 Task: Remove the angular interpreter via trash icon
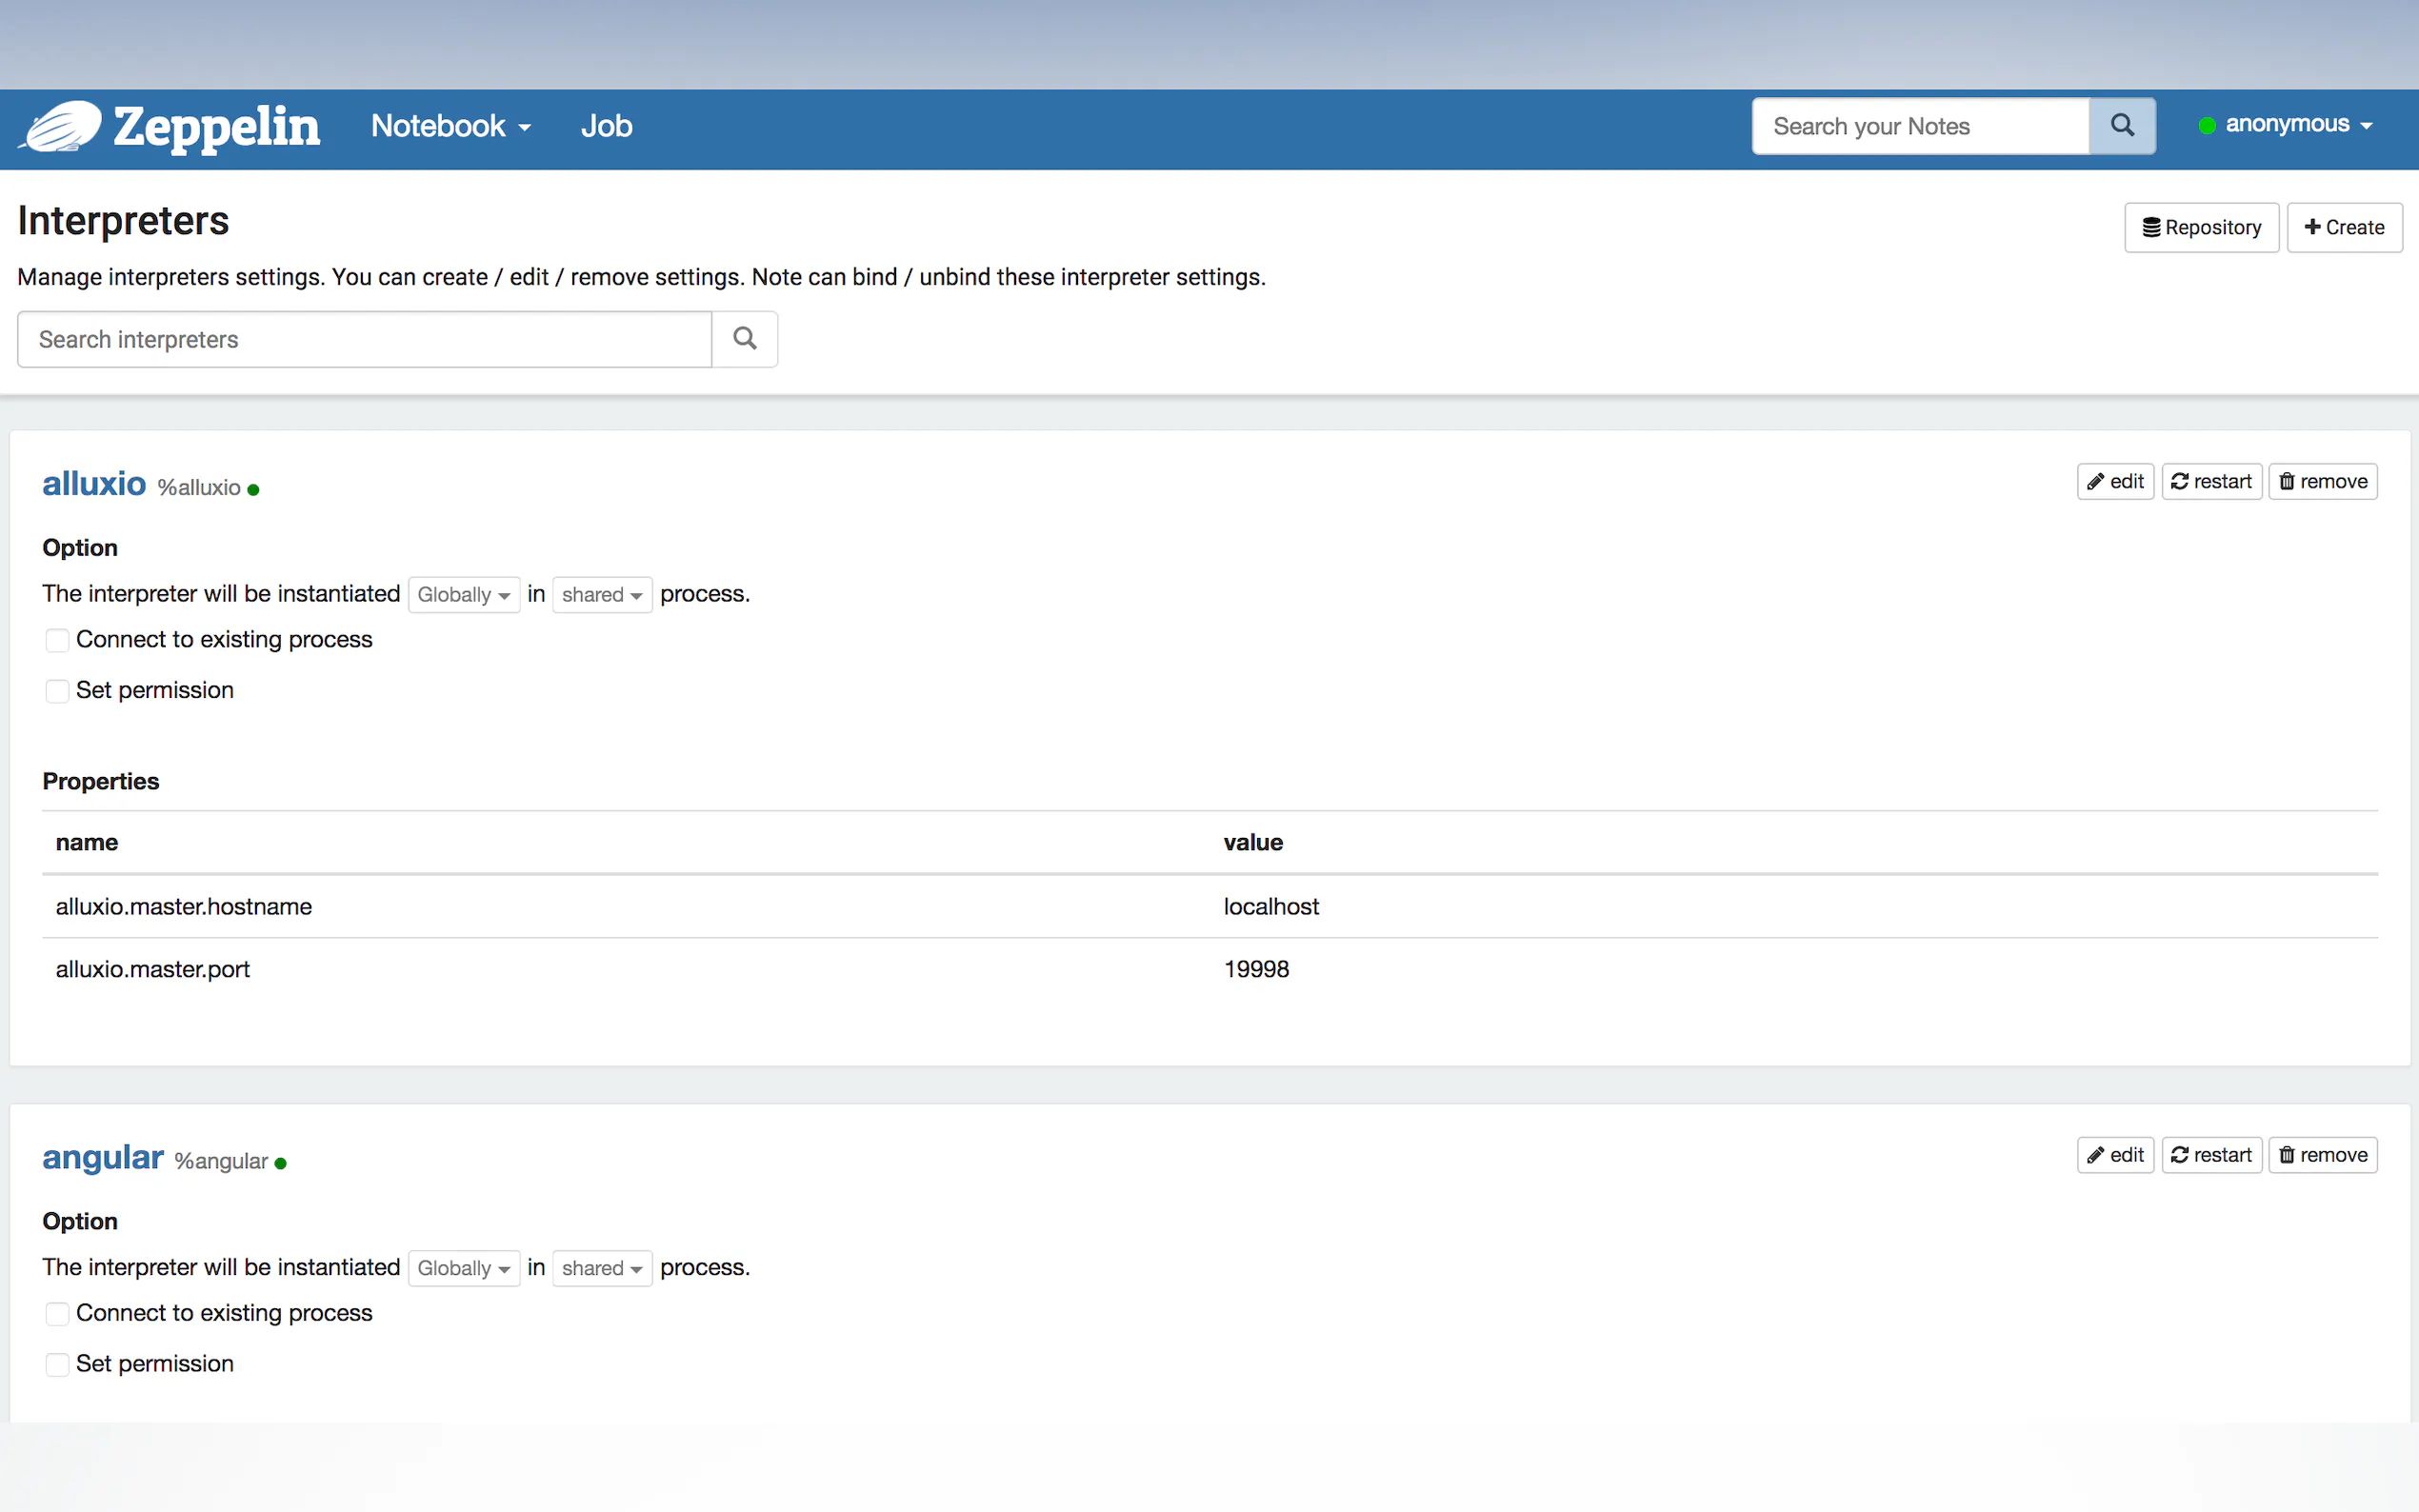[2287, 1155]
